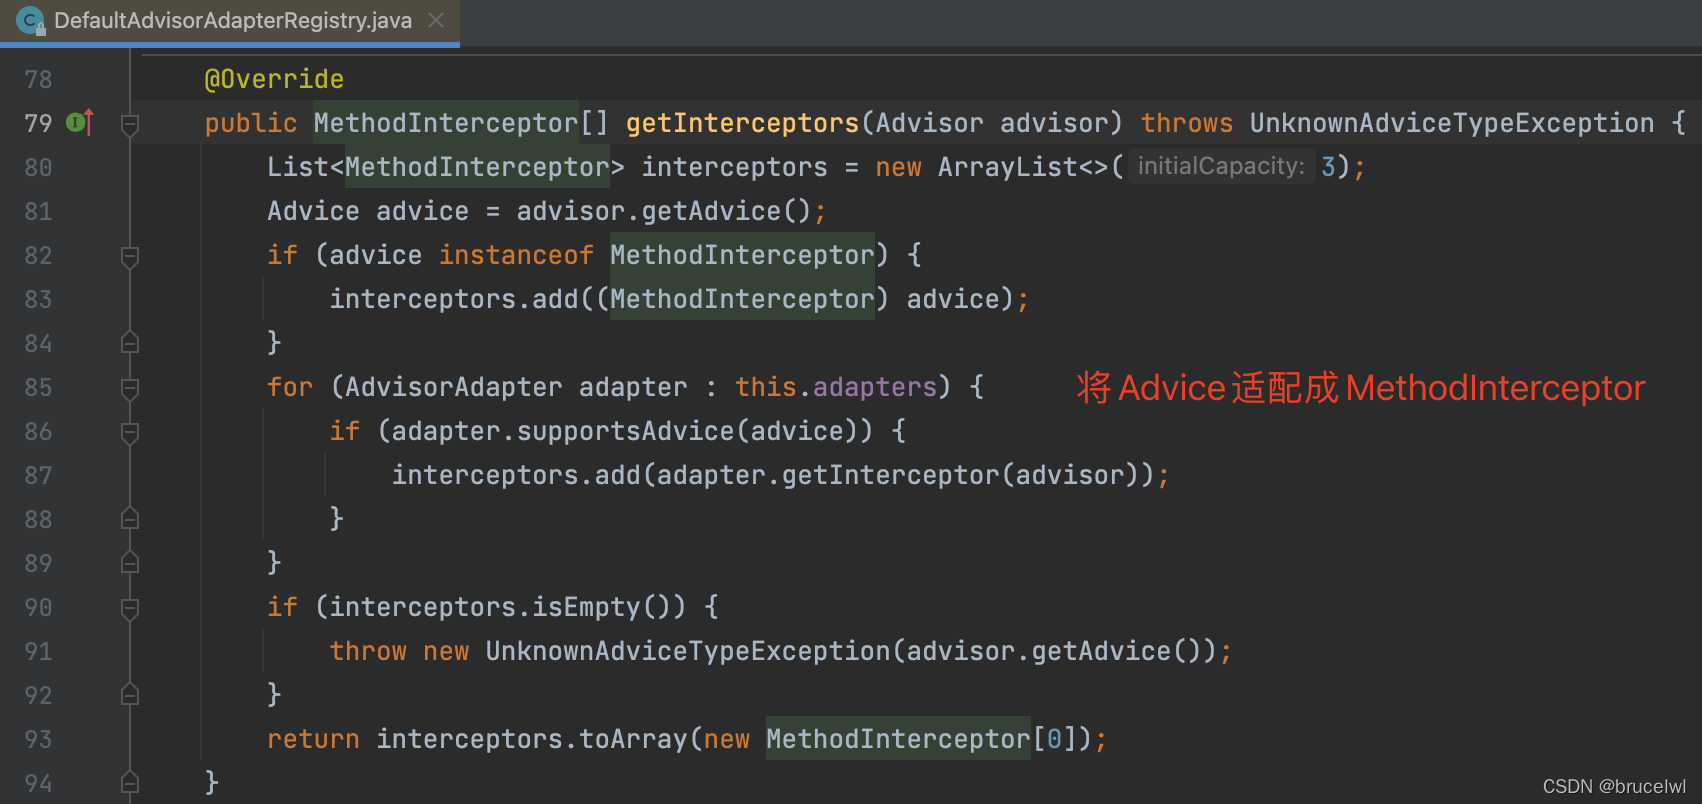1702x804 pixels.
Task: Click UnknownAdviceTypeException in the throws clause
Action: (1452, 123)
